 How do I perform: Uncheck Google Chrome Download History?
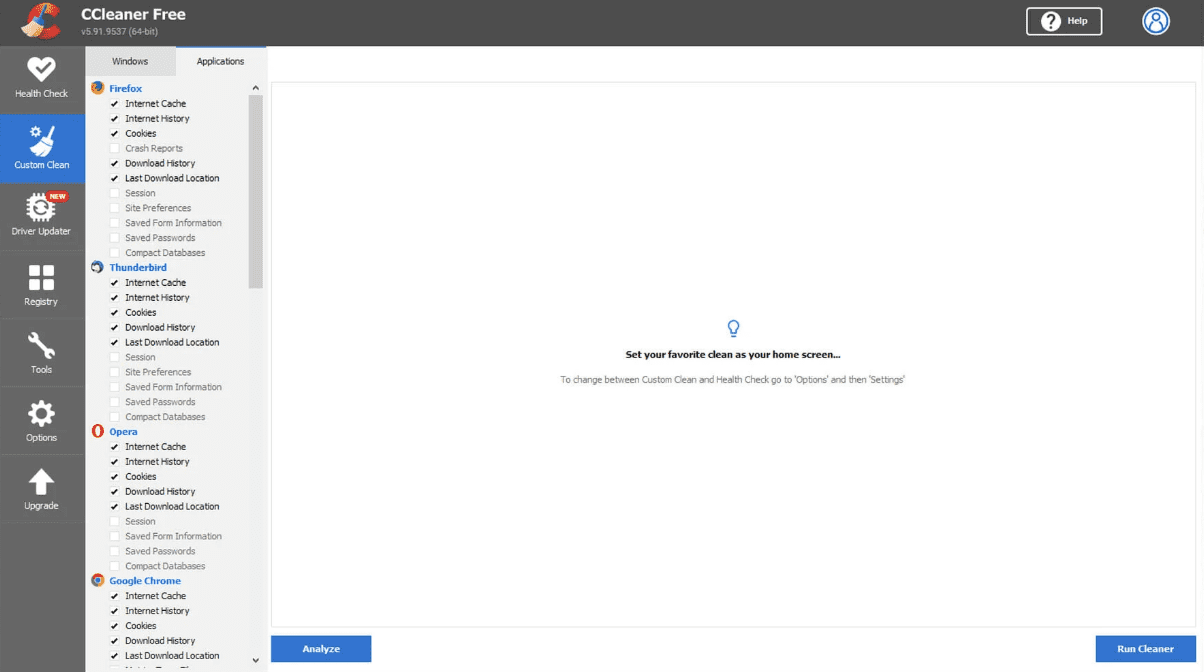click(115, 641)
